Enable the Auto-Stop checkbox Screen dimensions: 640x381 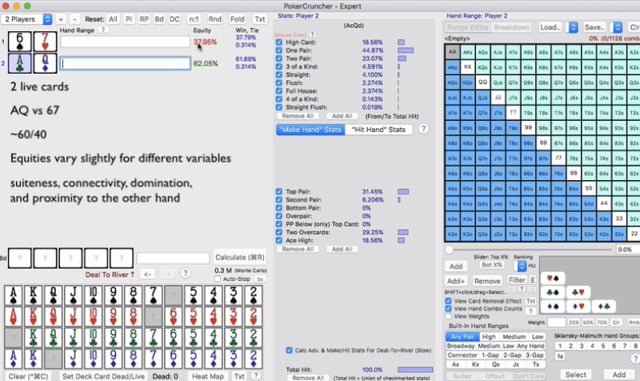(x=218, y=279)
